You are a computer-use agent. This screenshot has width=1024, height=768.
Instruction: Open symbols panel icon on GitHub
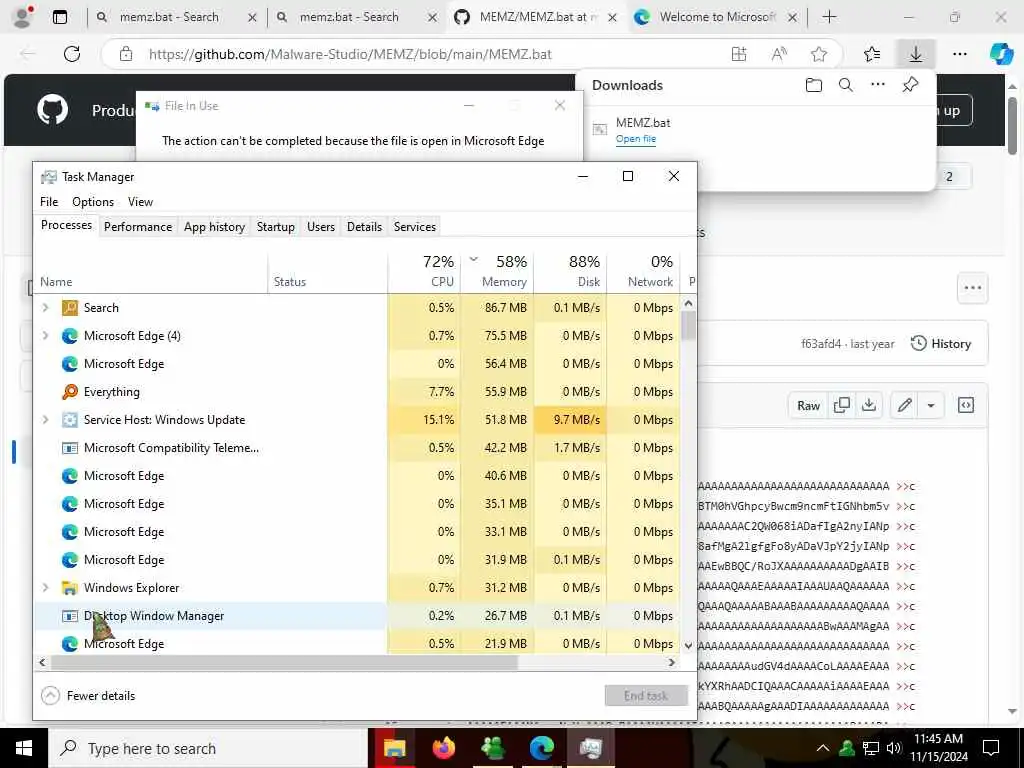tap(966, 406)
